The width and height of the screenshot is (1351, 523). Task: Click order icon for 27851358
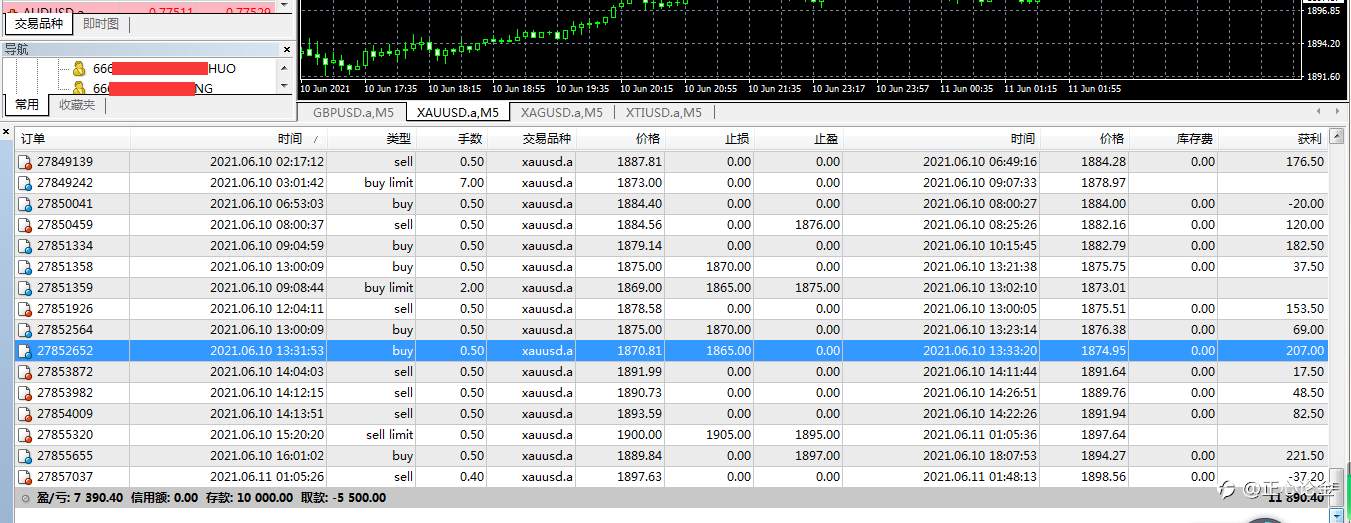(x=25, y=267)
